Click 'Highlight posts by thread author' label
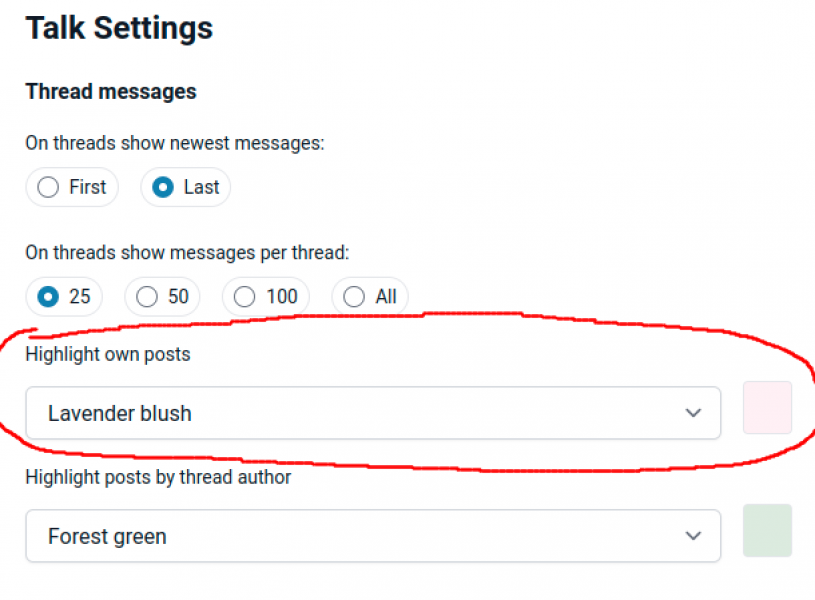815x600 pixels. click(x=158, y=477)
